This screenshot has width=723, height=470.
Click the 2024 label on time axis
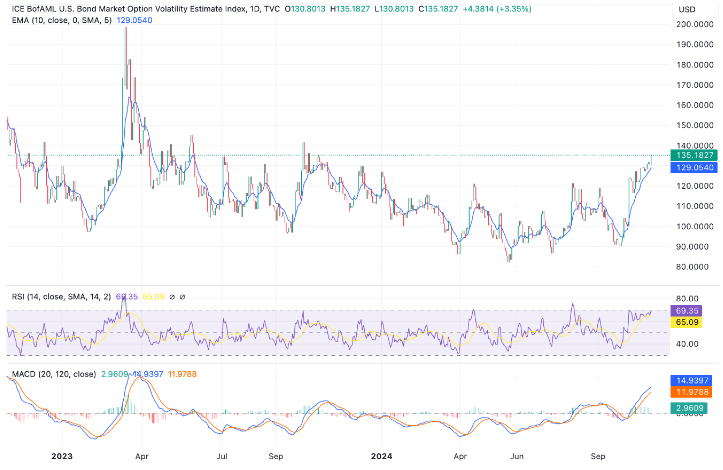pos(382,456)
